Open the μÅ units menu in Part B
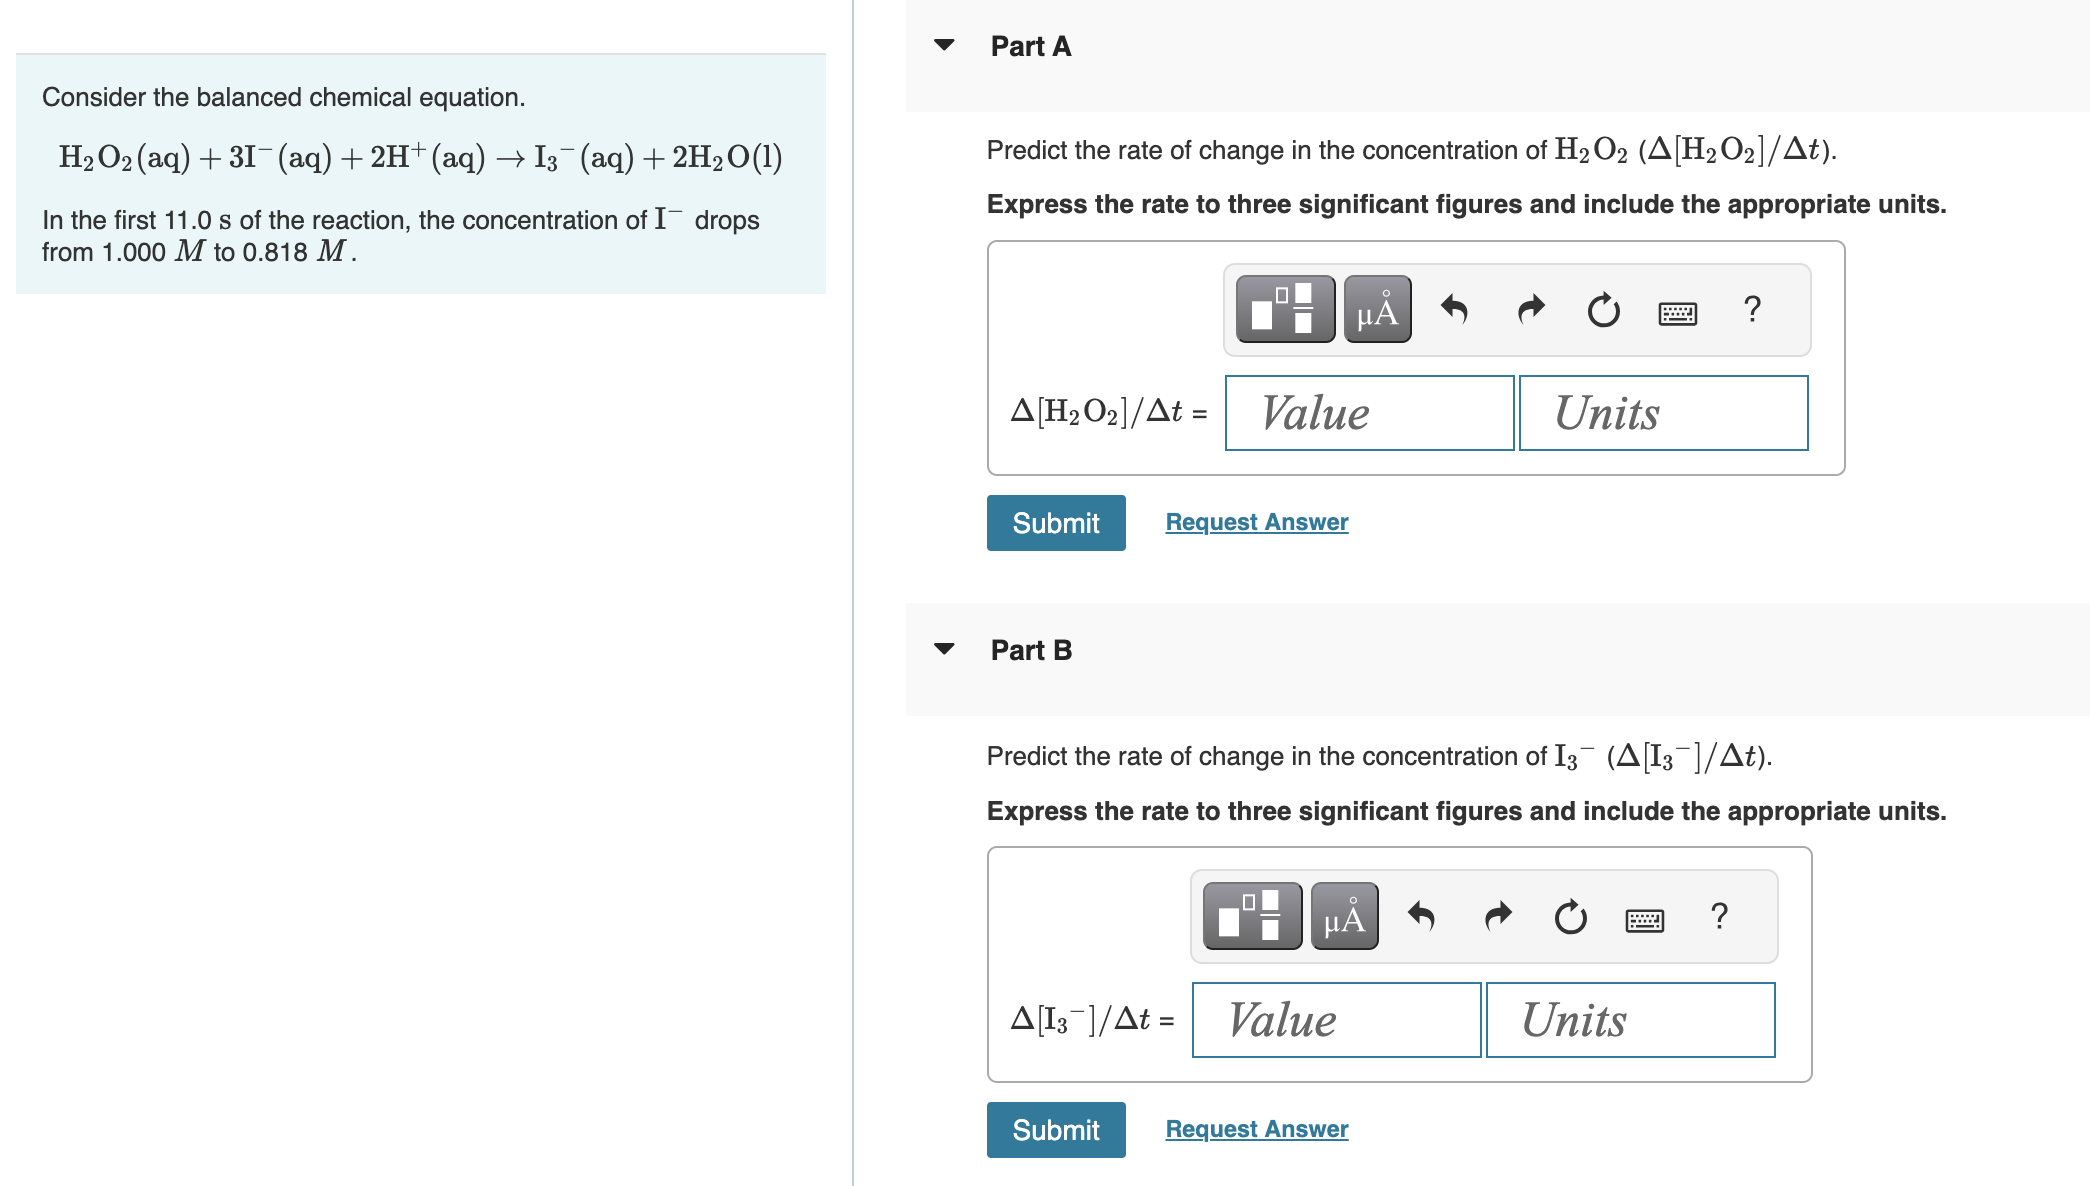 pos(1343,915)
